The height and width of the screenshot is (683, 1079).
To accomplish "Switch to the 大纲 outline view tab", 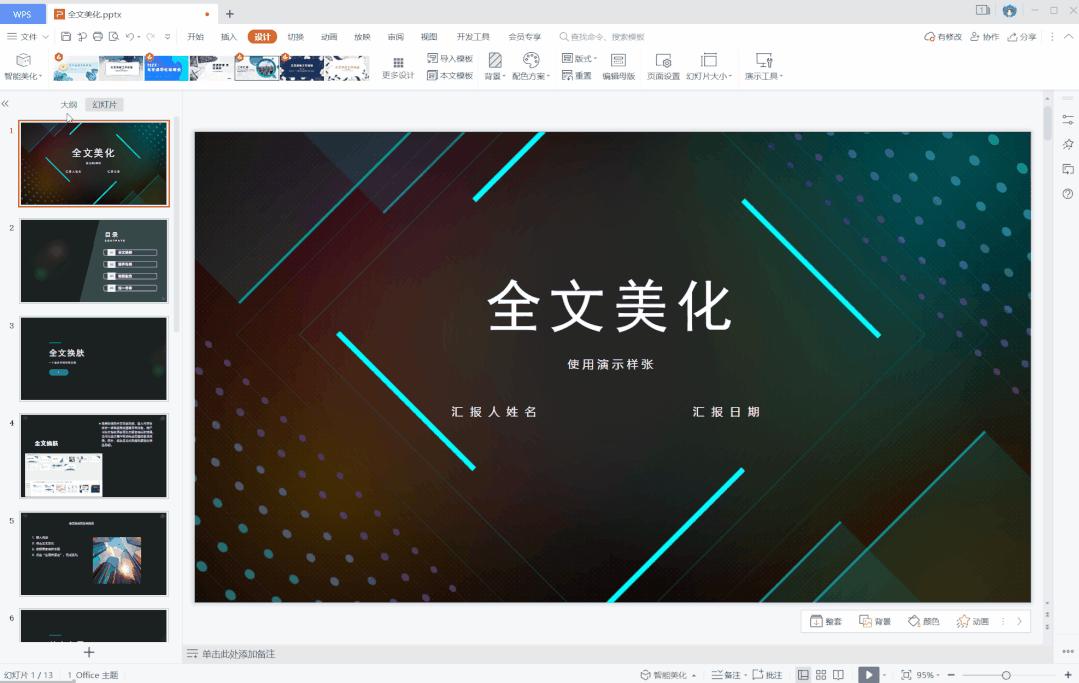I will coord(68,103).
